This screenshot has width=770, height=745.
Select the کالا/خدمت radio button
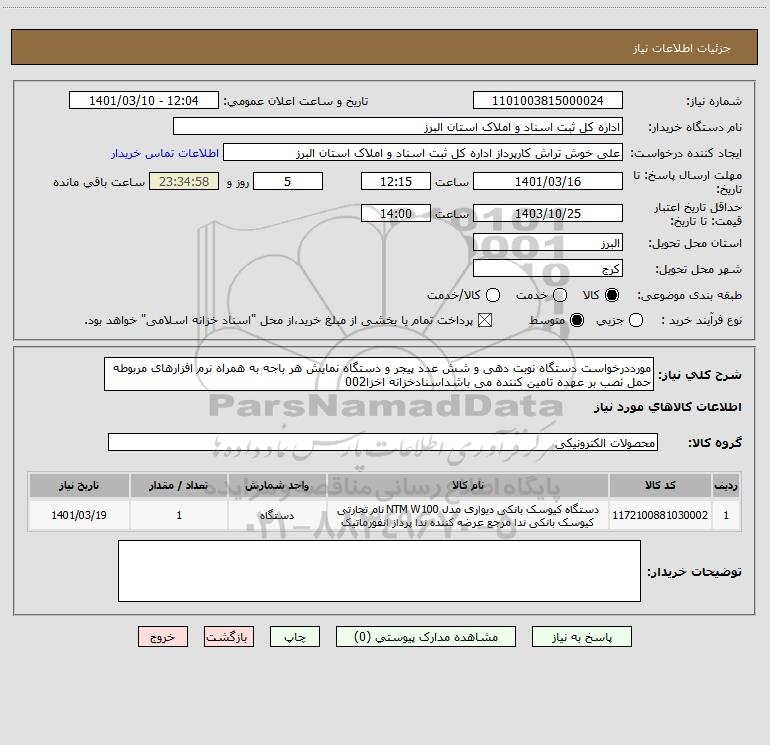(493, 295)
